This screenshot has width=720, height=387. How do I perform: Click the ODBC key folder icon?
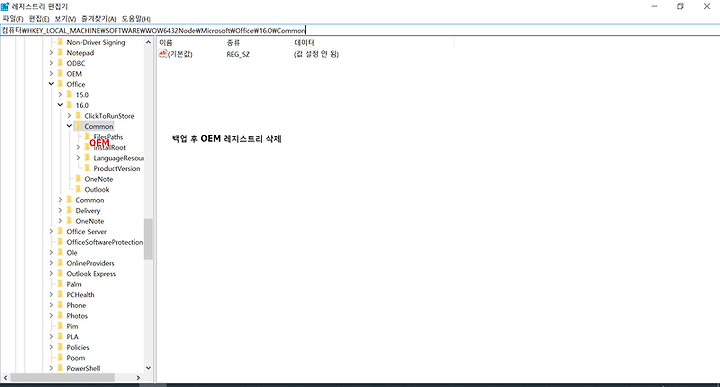coord(60,63)
